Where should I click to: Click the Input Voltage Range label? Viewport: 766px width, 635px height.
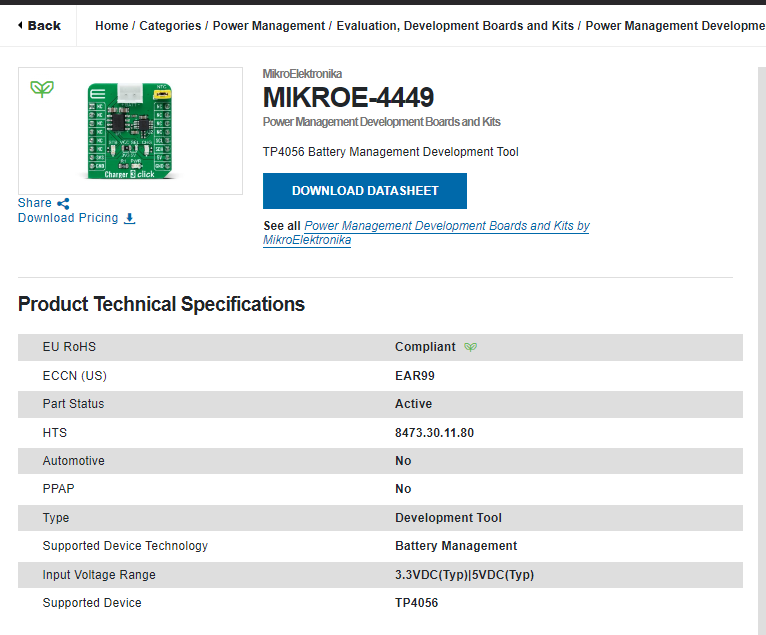click(99, 575)
